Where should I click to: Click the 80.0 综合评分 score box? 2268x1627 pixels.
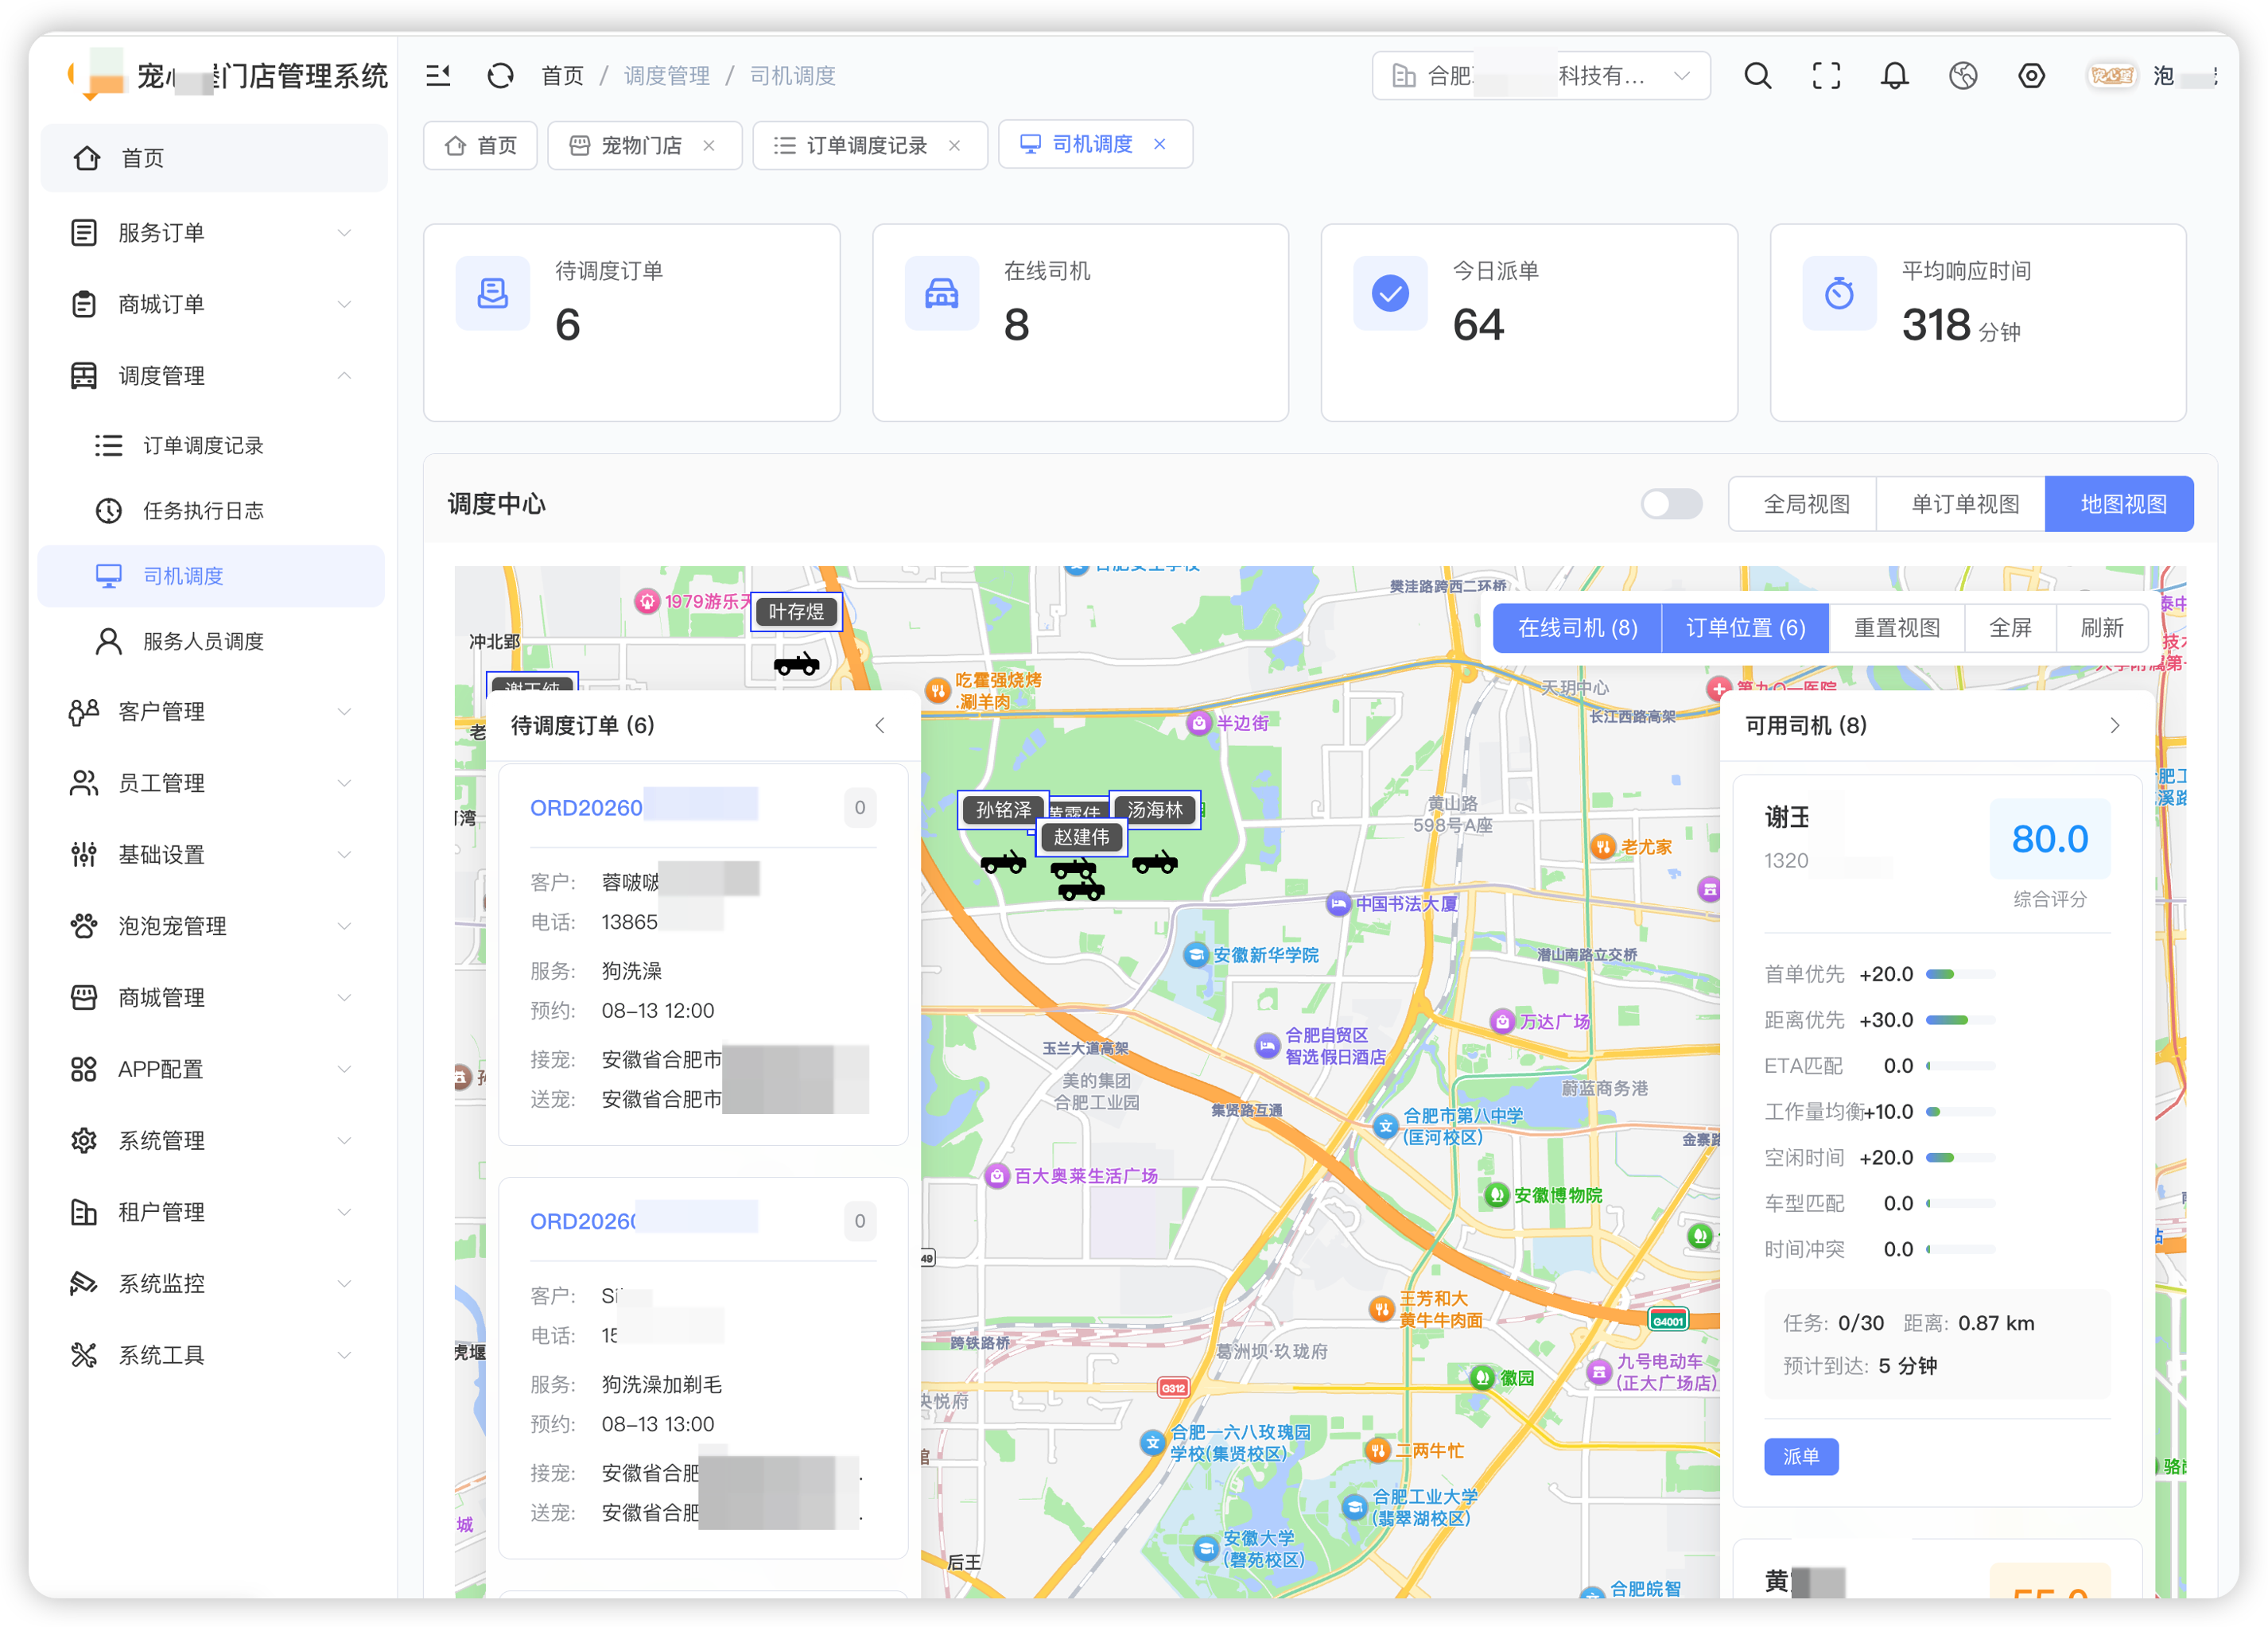tap(2050, 838)
